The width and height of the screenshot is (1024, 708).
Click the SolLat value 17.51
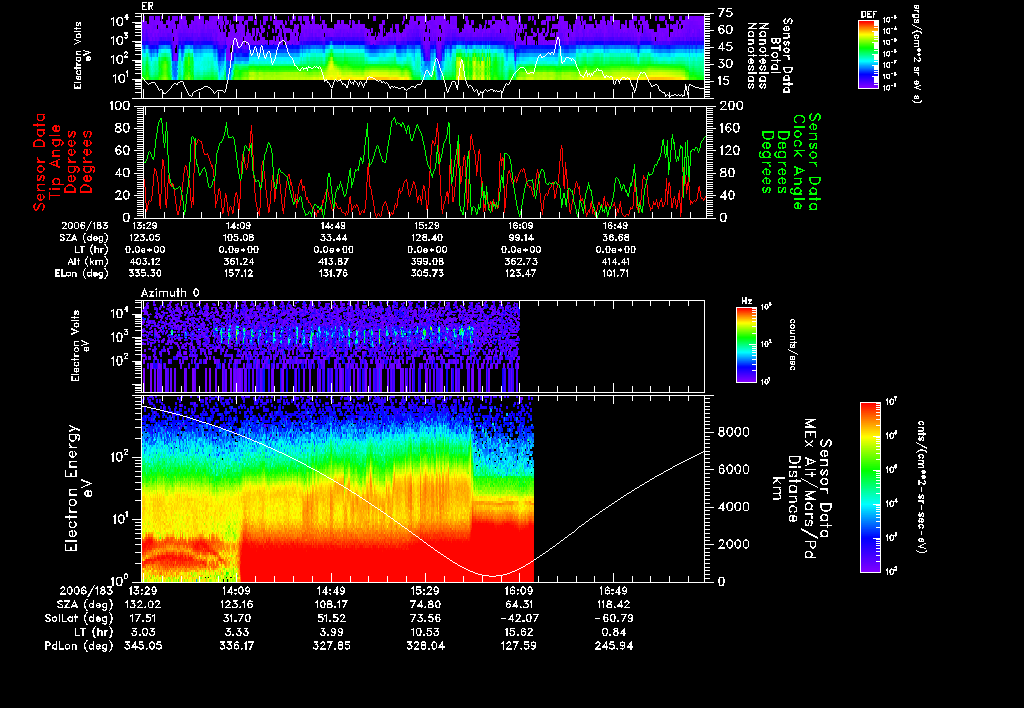point(143,618)
